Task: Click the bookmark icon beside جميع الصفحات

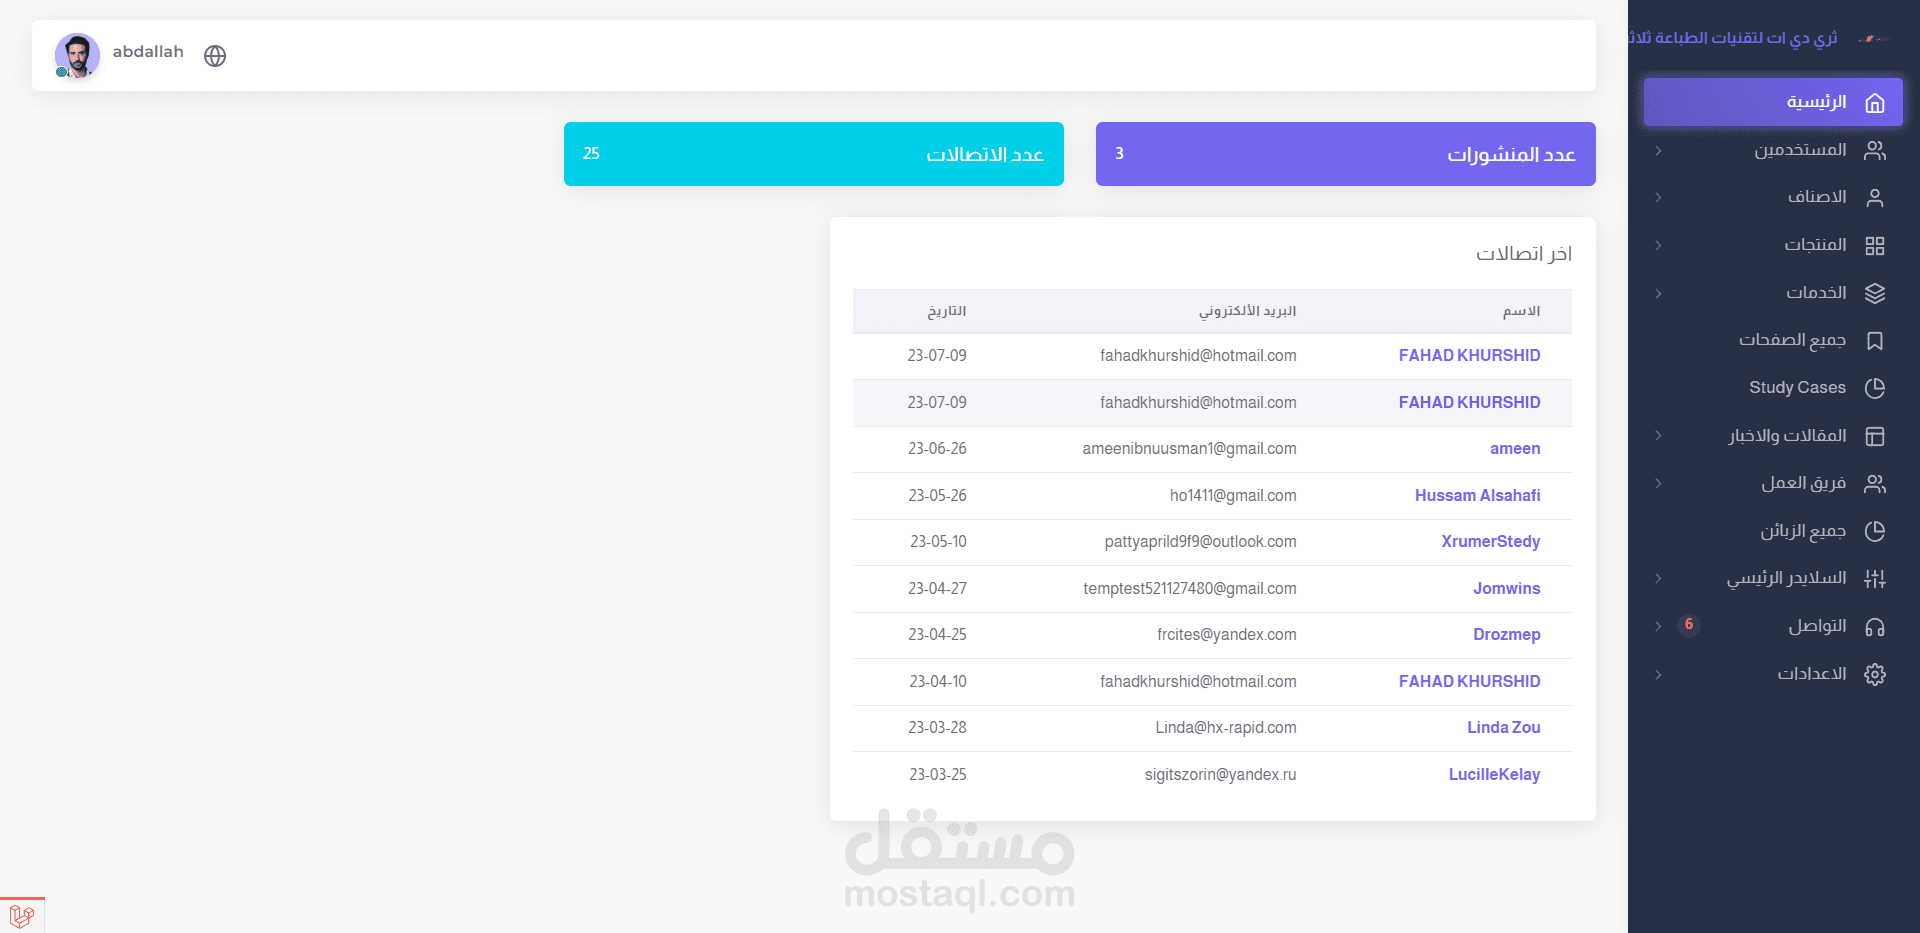Action: pos(1875,340)
